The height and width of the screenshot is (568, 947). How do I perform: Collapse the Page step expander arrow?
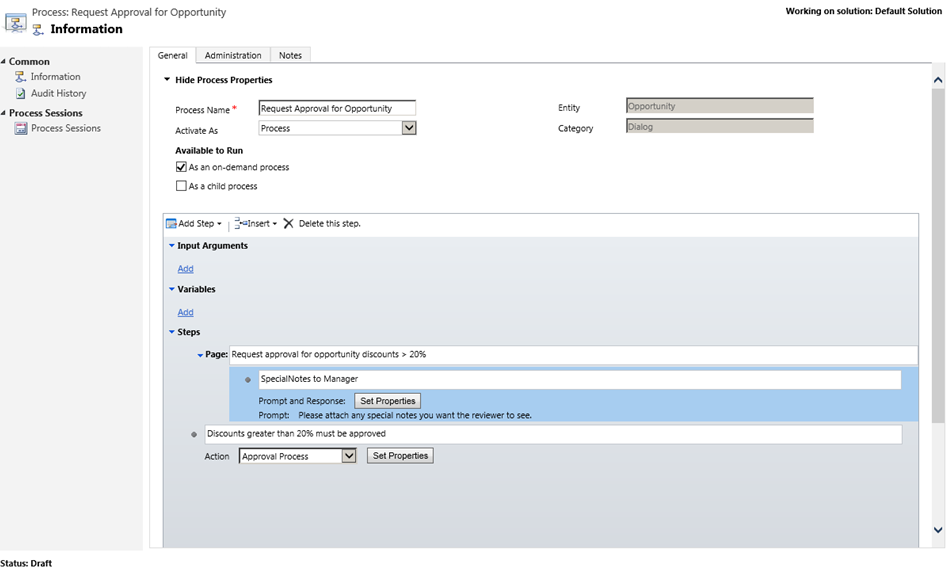point(200,355)
